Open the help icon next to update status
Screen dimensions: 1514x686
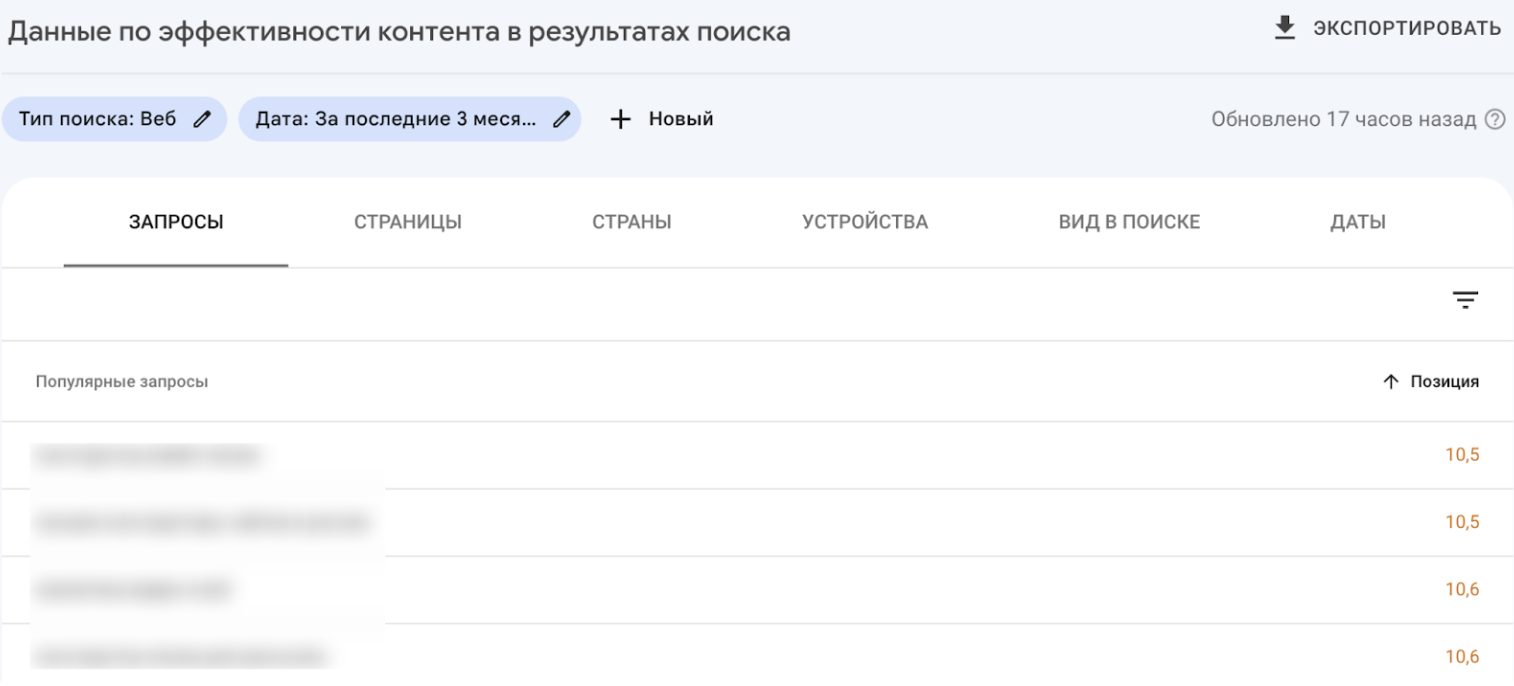(x=1494, y=120)
